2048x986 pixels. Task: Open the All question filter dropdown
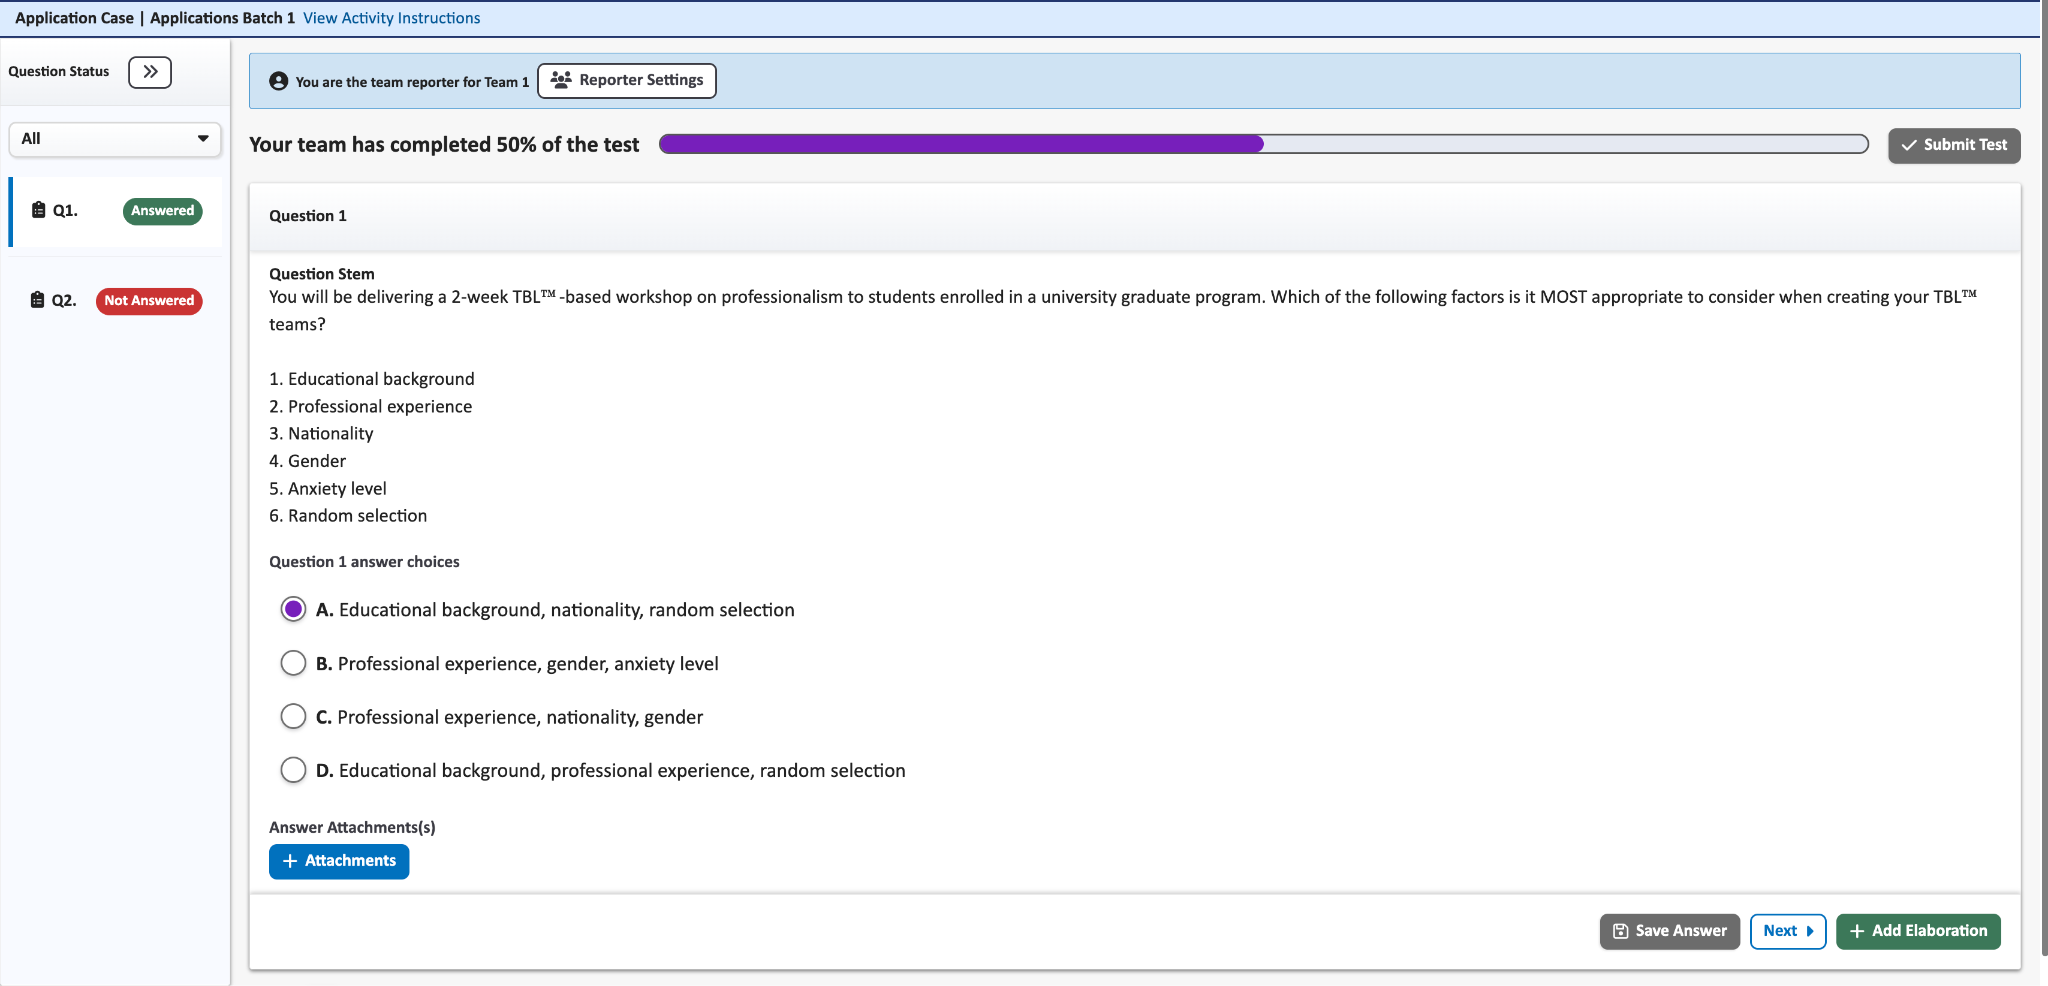tap(115, 139)
